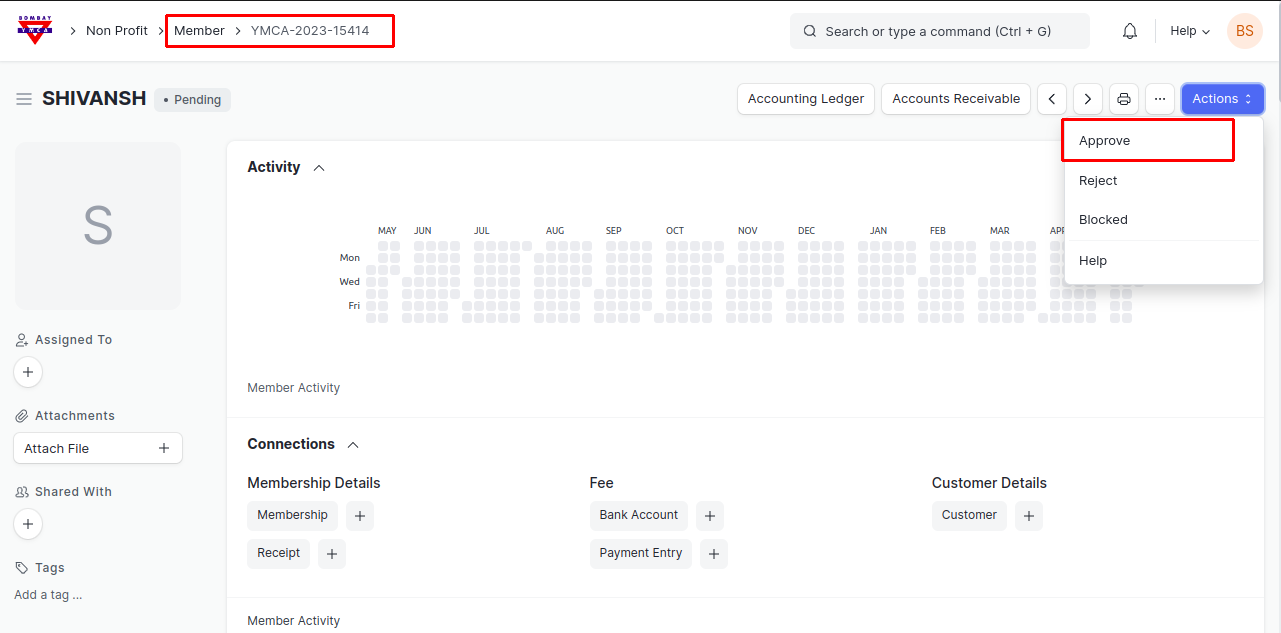Image resolution: width=1281 pixels, height=633 pixels.
Task: Click the Non Profit breadcrumb link
Action: point(117,31)
